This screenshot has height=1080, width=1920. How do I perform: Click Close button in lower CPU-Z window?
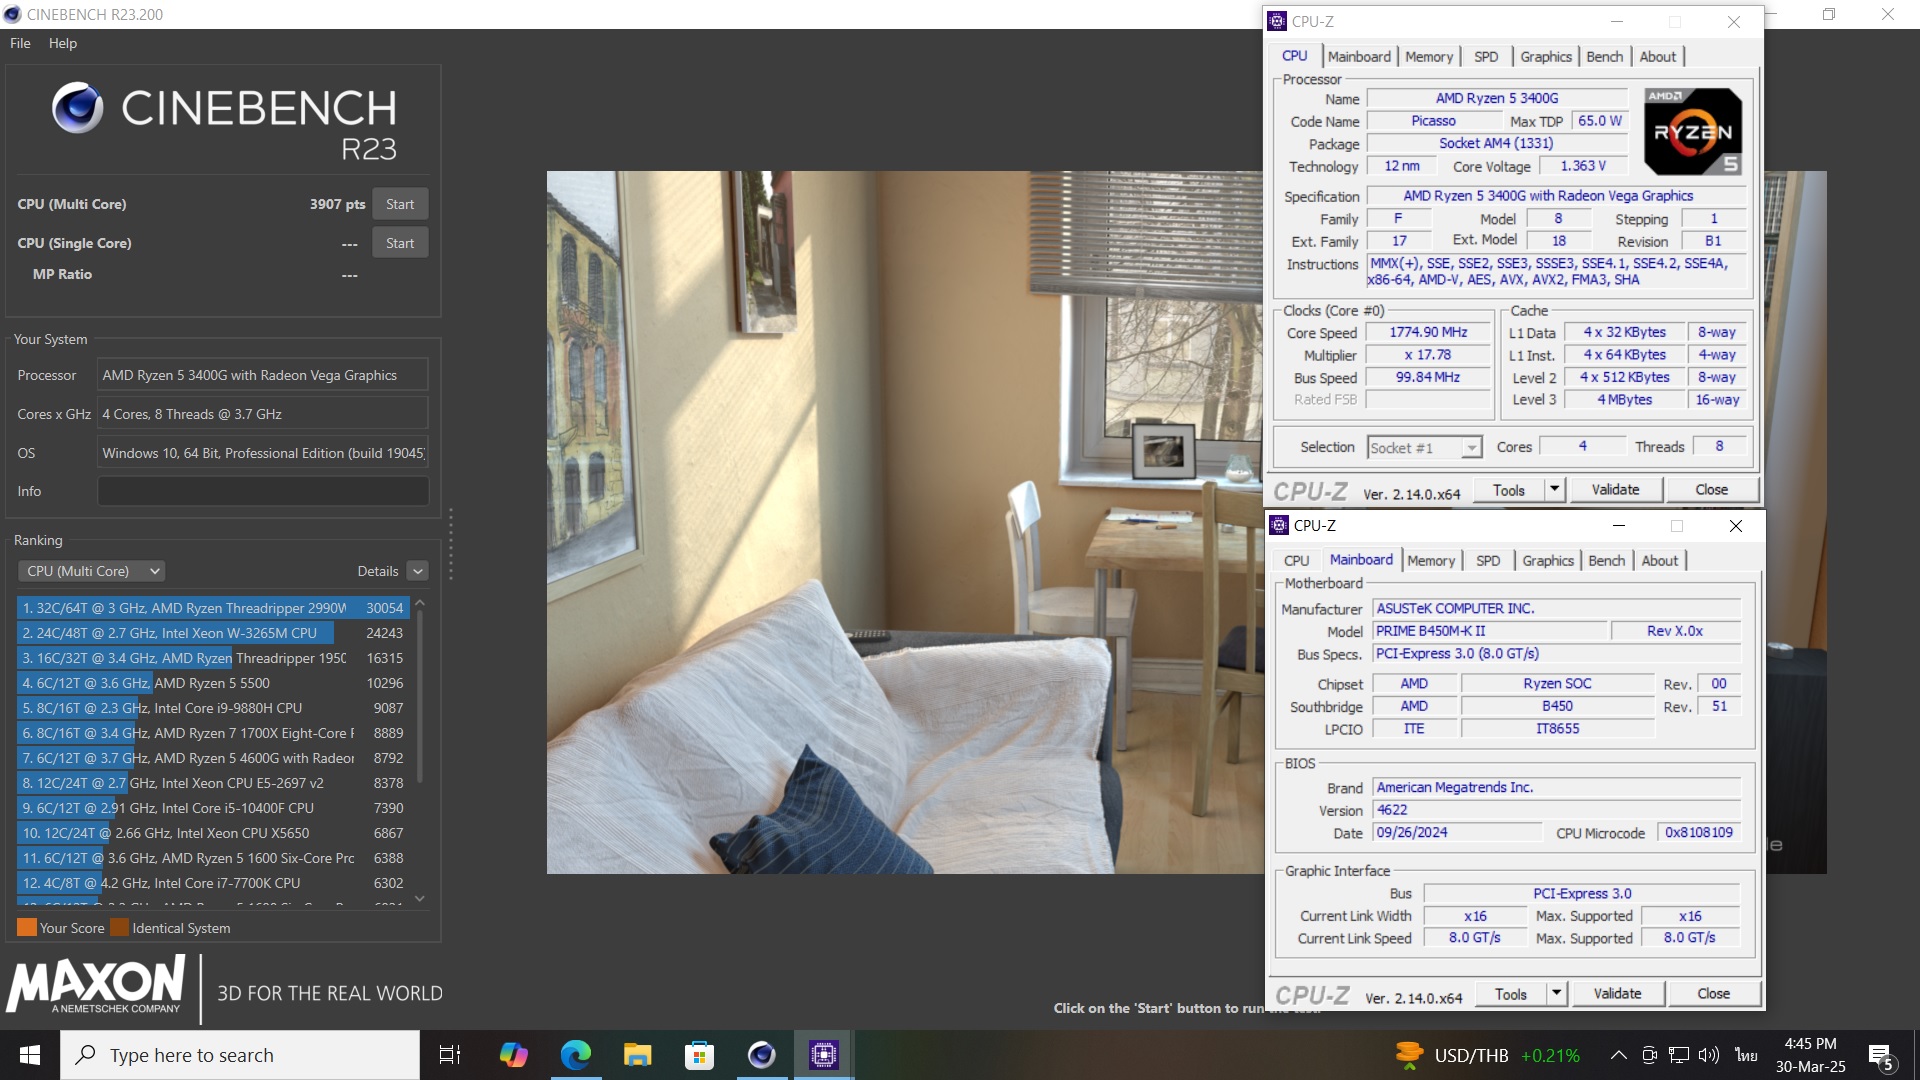[1713, 994]
